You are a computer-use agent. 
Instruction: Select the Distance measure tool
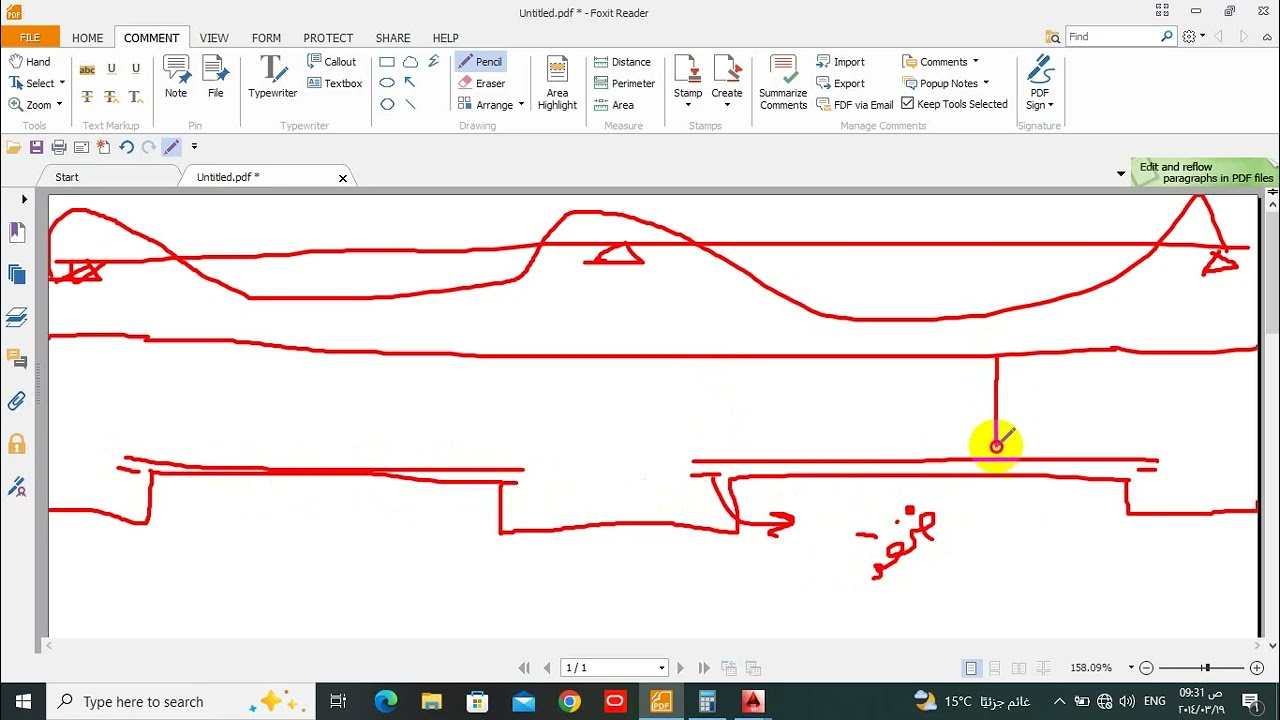click(x=622, y=62)
